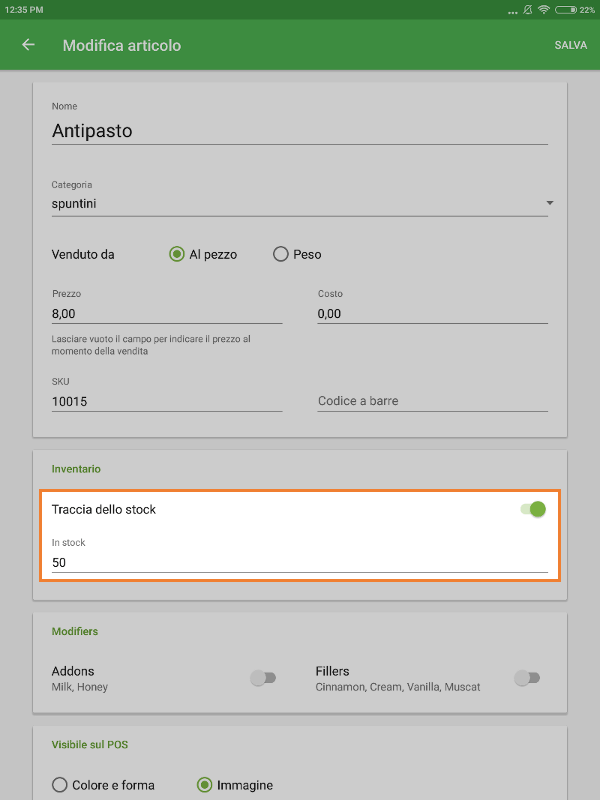Tap the back arrow to exit editing
This screenshot has height=800, width=600.
(x=27, y=45)
